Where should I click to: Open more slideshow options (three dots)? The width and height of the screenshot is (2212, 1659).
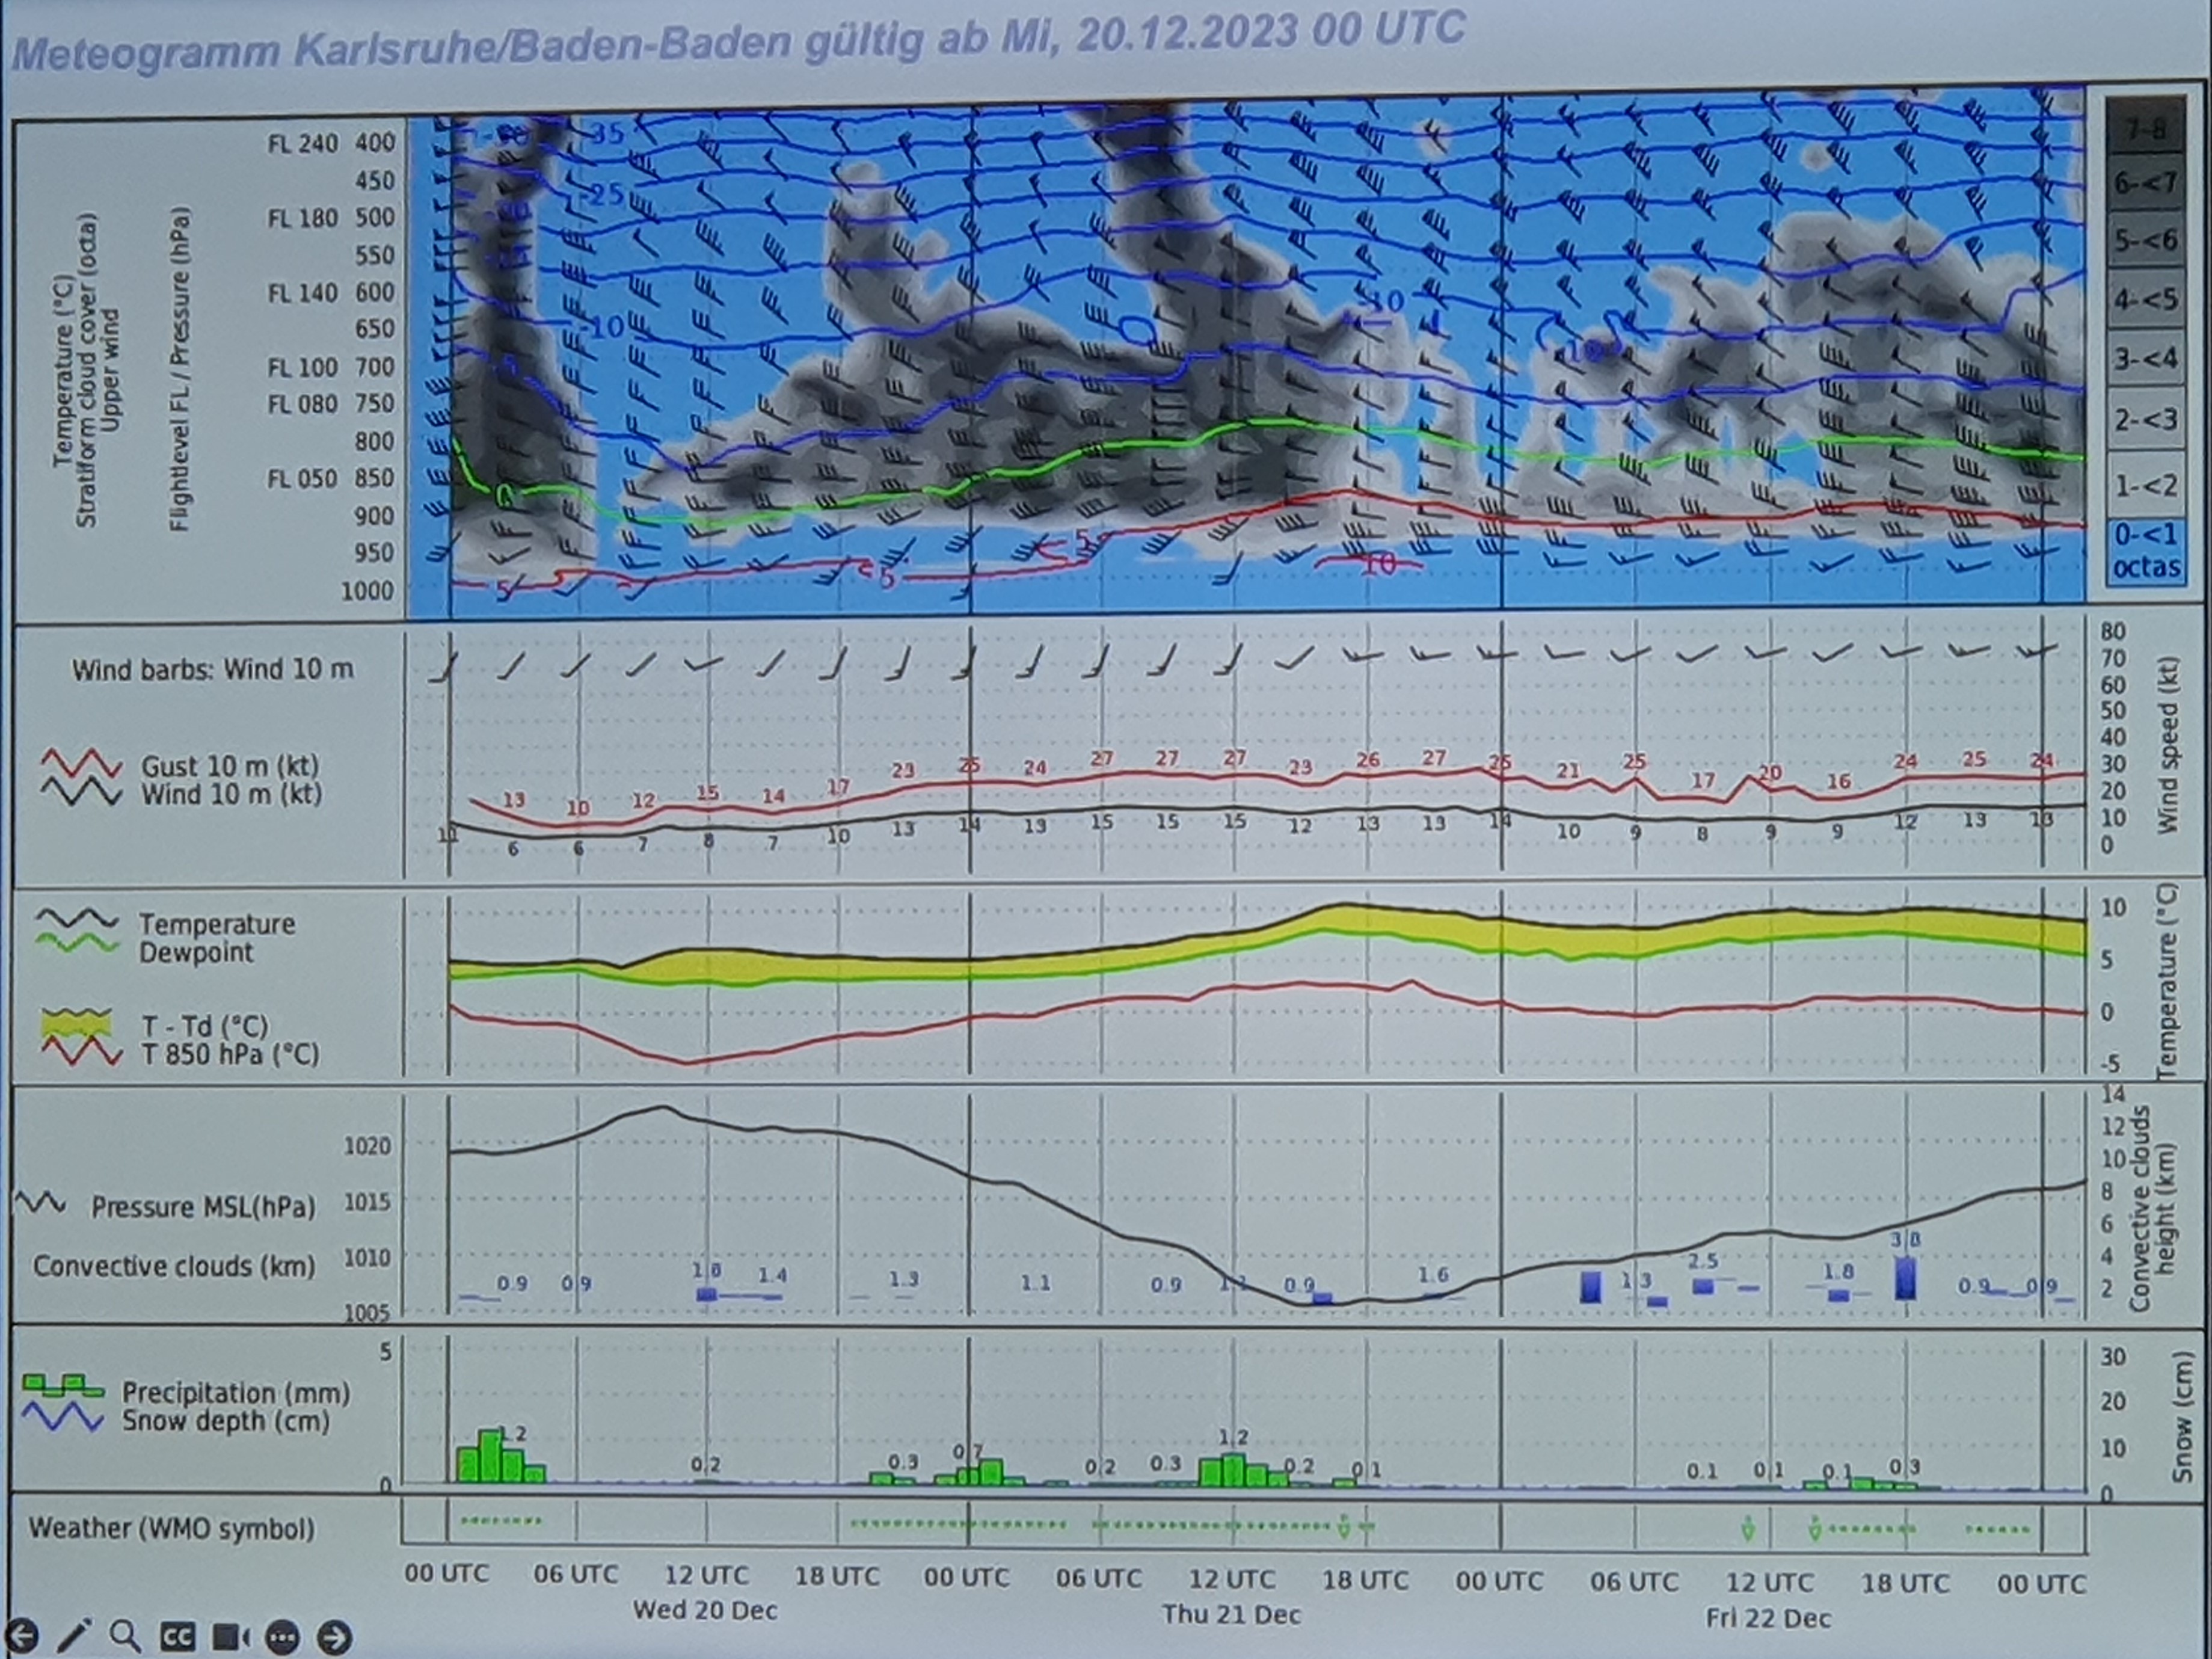[x=282, y=1638]
